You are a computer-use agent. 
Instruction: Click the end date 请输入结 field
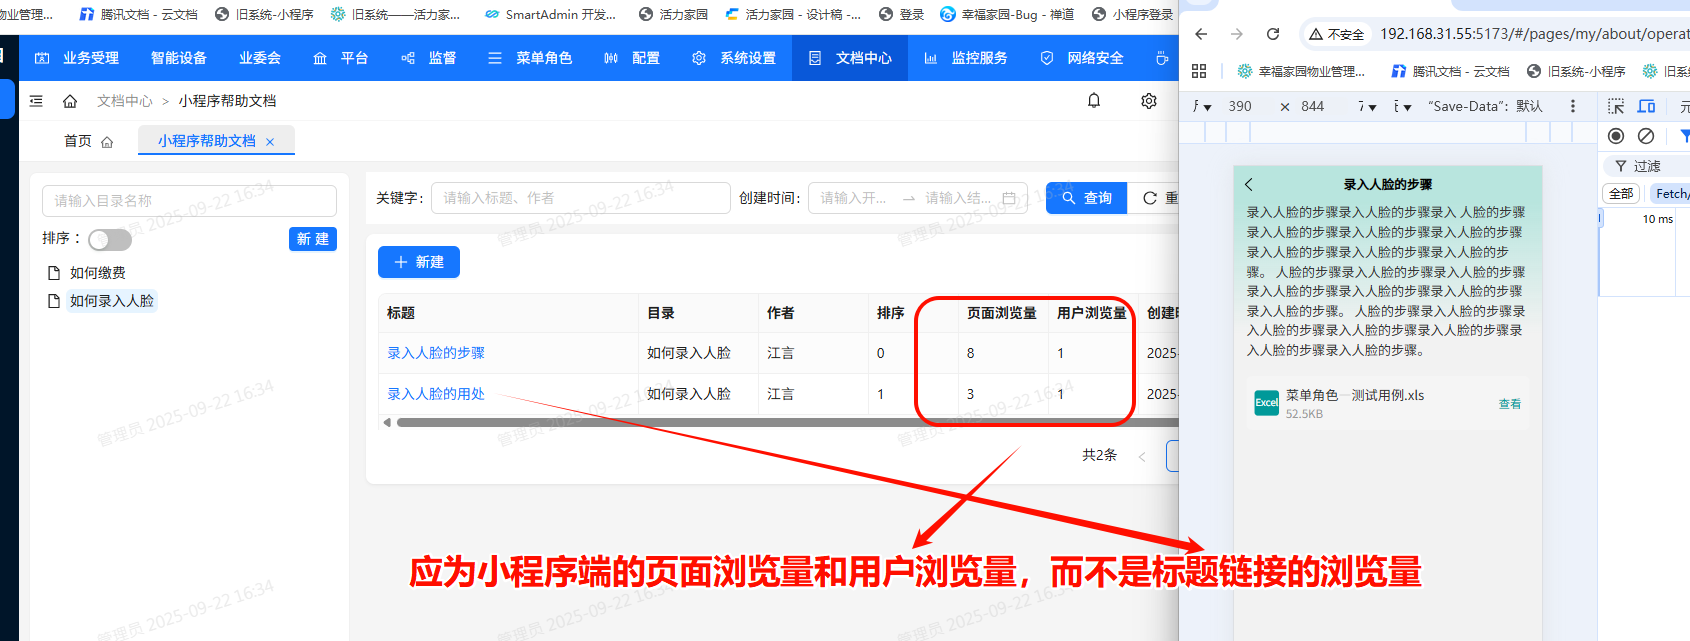pyautogui.click(x=958, y=198)
